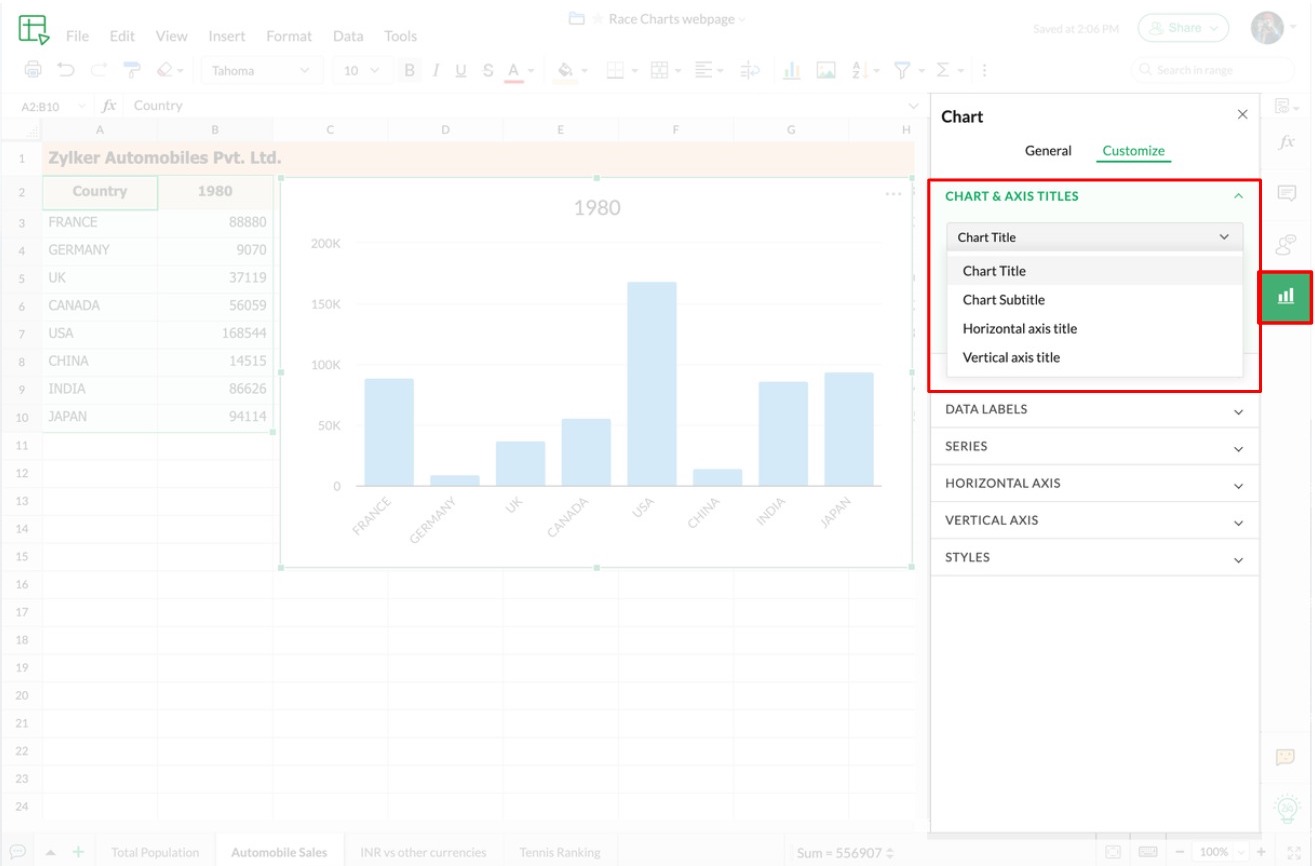Toggle underline formatting

click(x=461, y=70)
